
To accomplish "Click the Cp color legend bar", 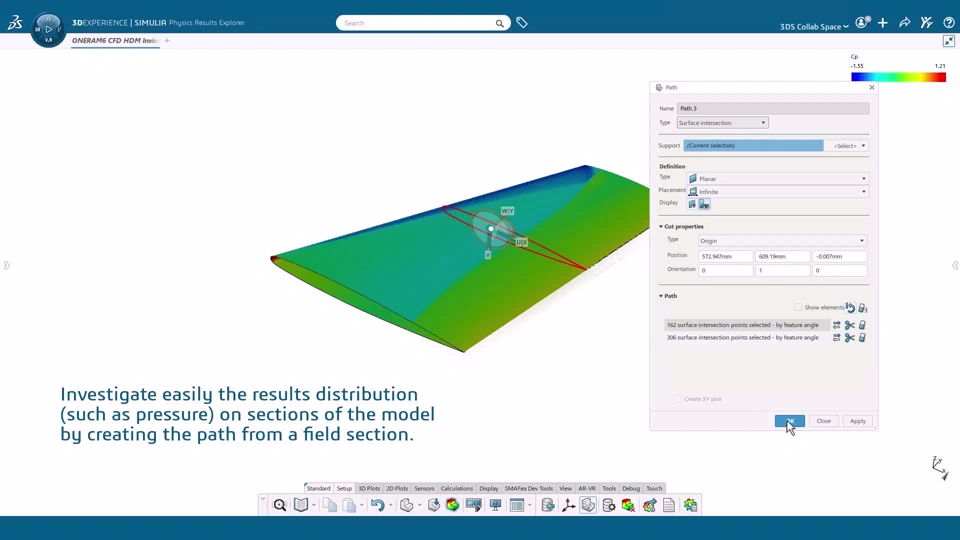I will (x=898, y=77).
